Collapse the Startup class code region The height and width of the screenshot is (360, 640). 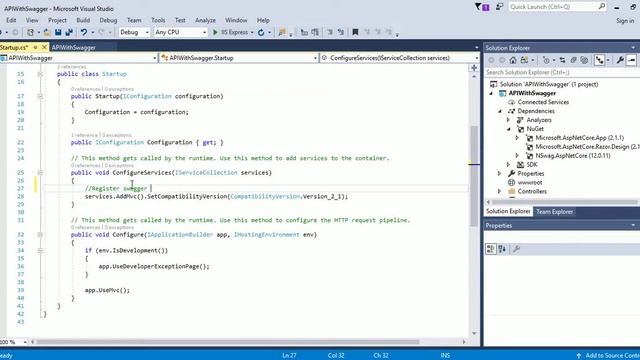click(x=40, y=74)
